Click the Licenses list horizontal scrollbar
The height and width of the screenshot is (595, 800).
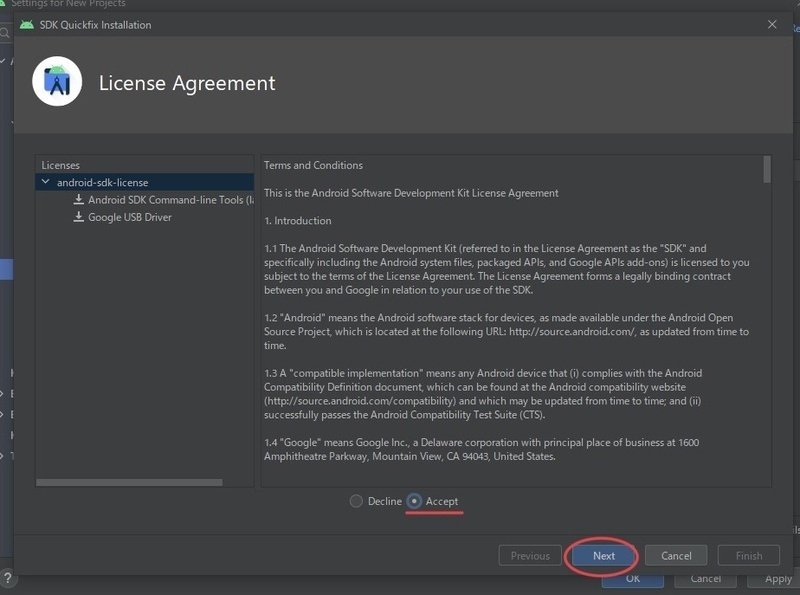[129, 482]
